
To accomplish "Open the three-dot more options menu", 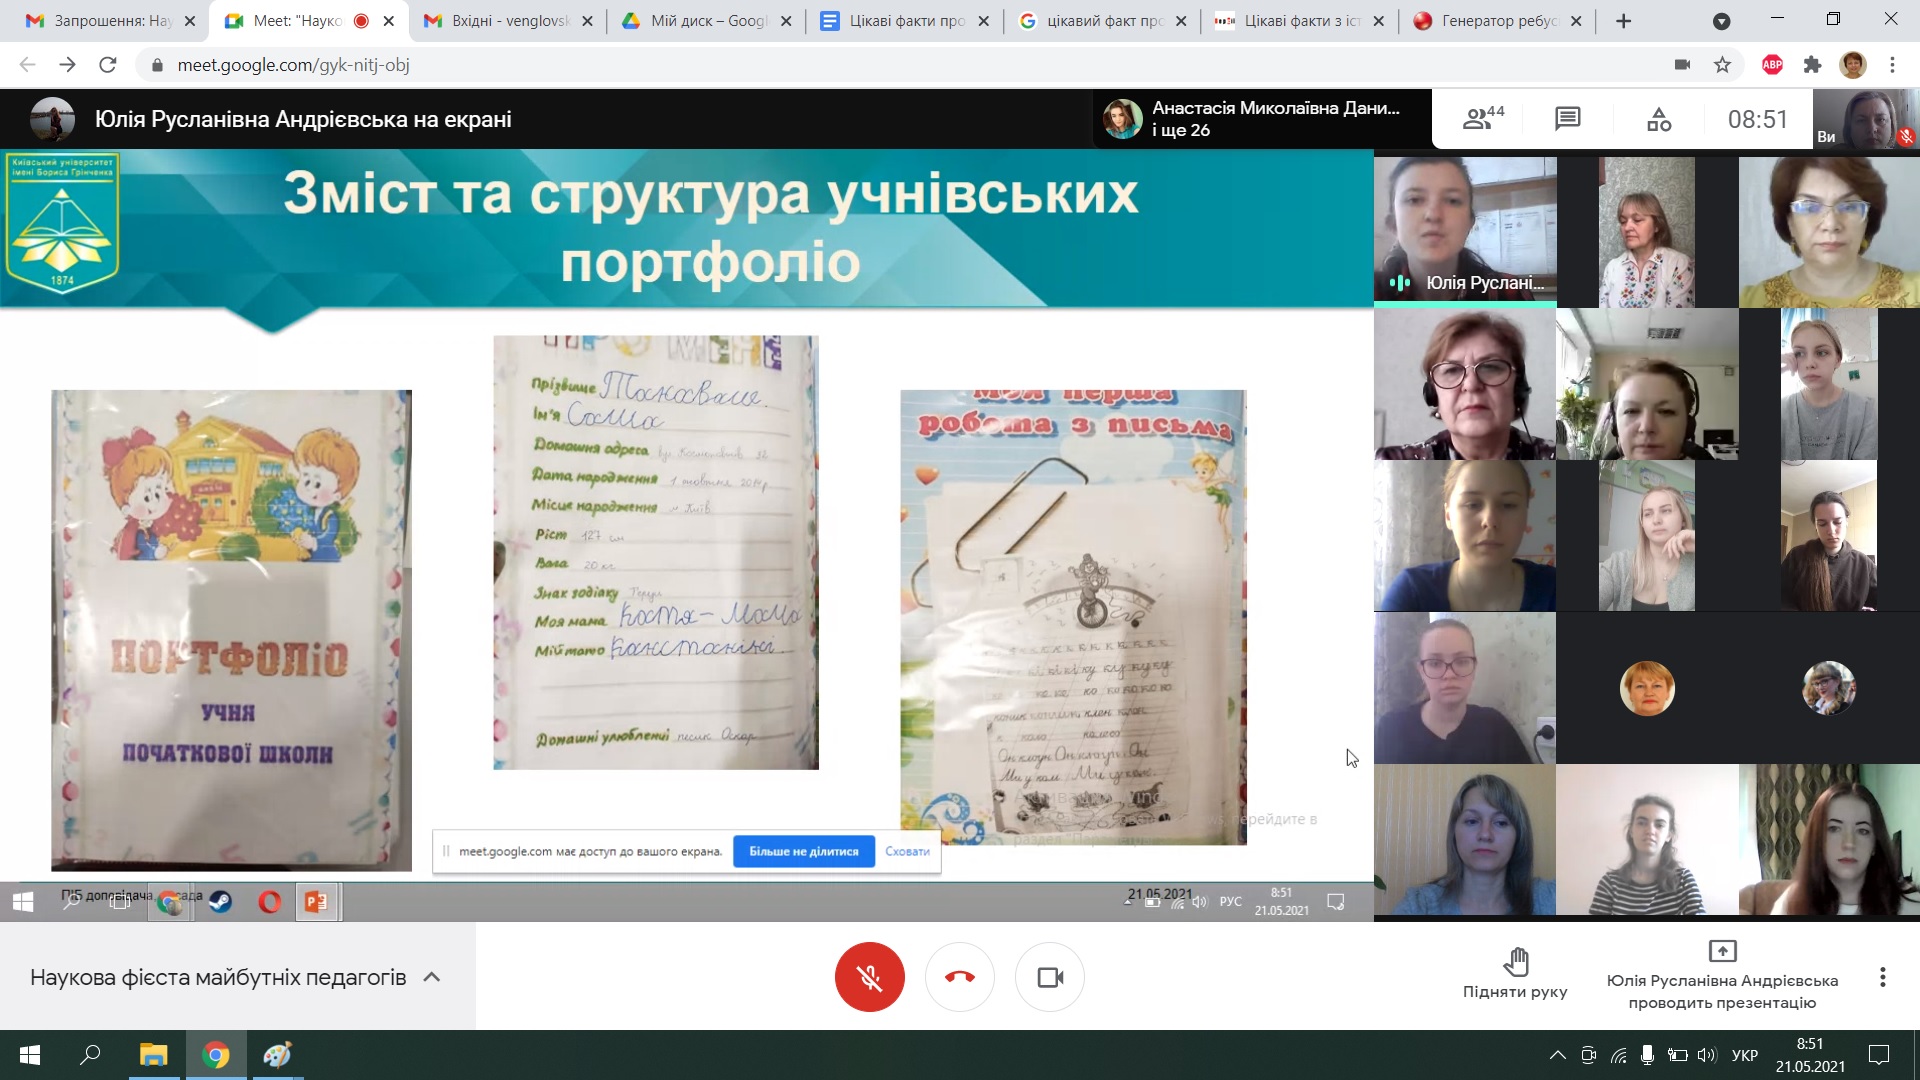I will [1882, 977].
